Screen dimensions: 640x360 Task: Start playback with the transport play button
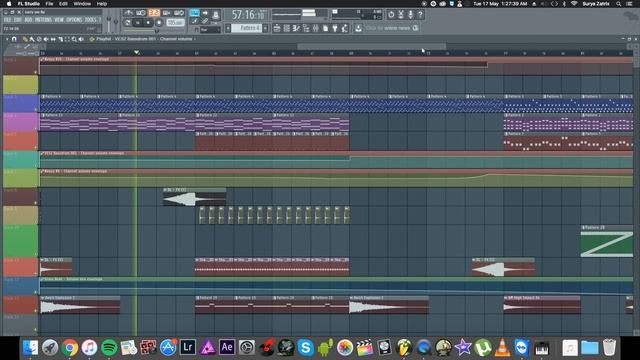(138, 22)
